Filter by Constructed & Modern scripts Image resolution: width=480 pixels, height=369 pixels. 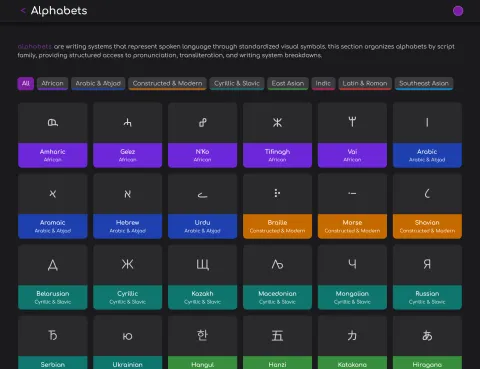coord(167,83)
